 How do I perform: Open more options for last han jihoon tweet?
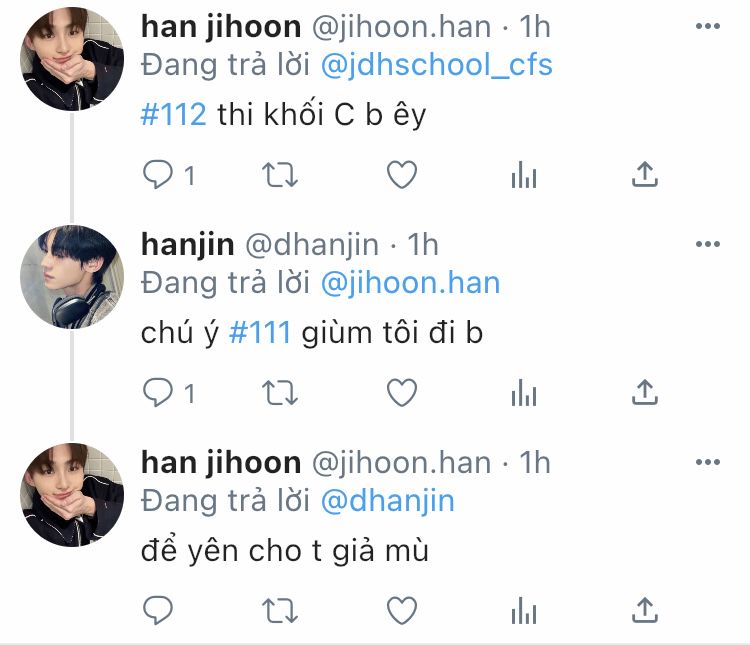coord(708,462)
